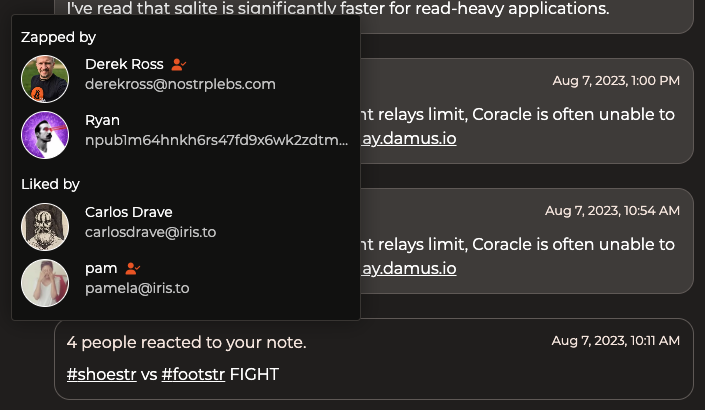Select the Ryan name in Zapped by

[x=102, y=120]
